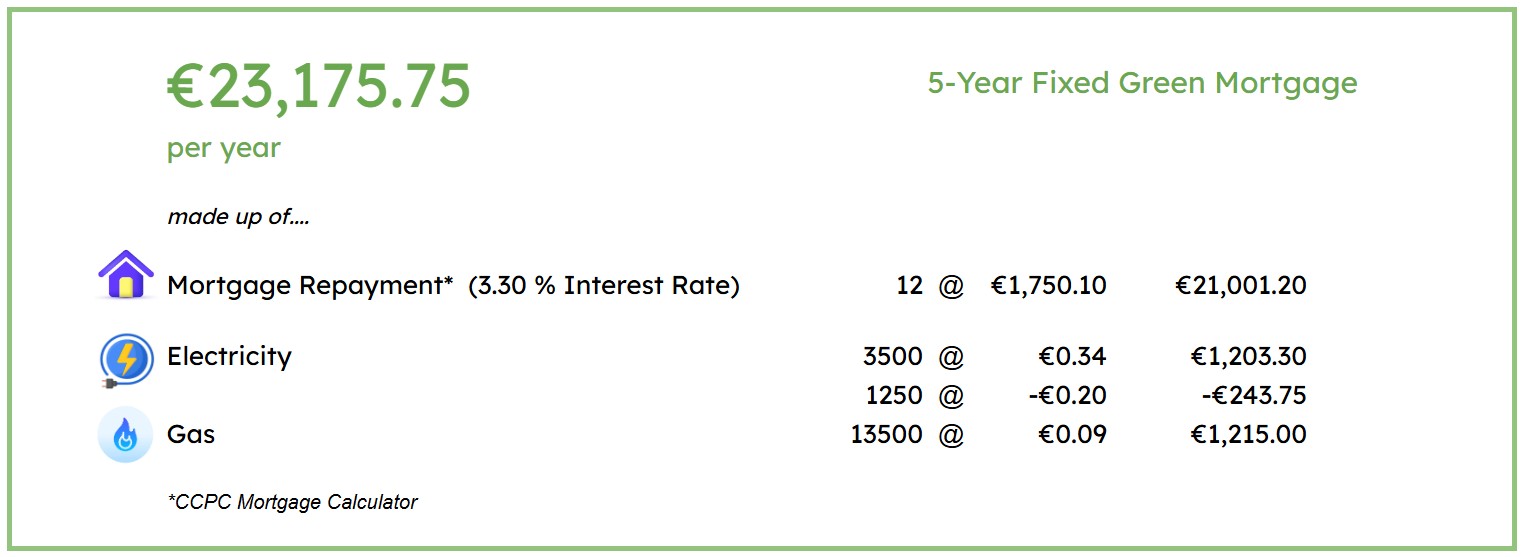This screenshot has width=1523, height=557.
Task: Click the 1250 export units value
Action: pyautogui.click(x=894, y=396)
